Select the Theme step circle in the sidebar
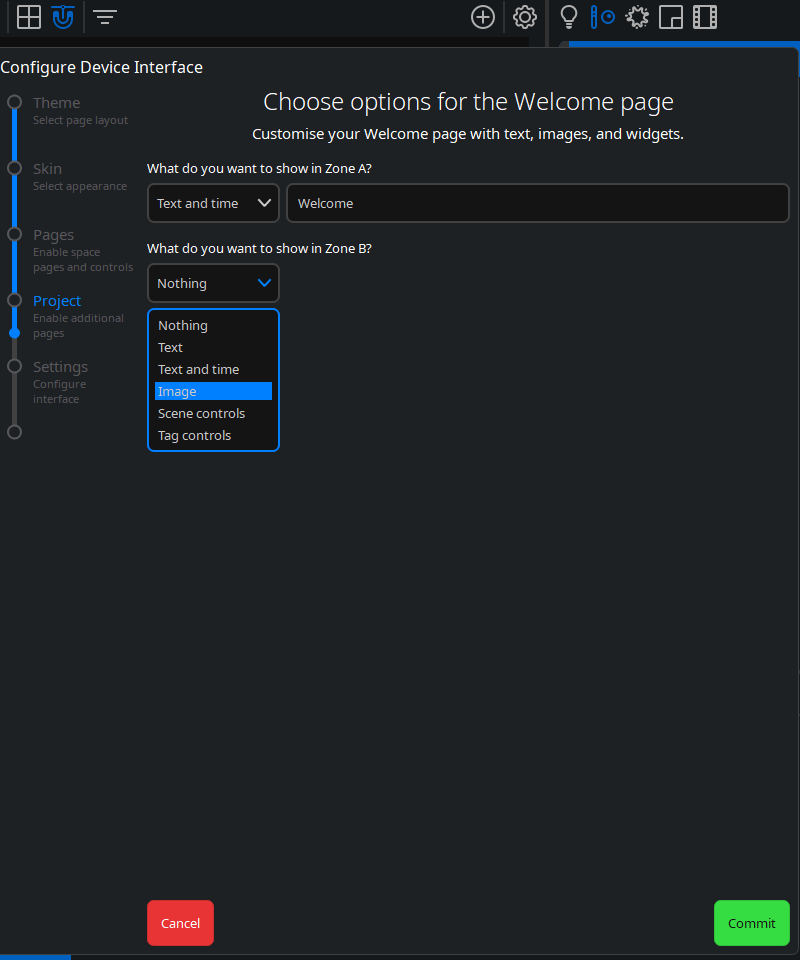 [x=14, y=102]
